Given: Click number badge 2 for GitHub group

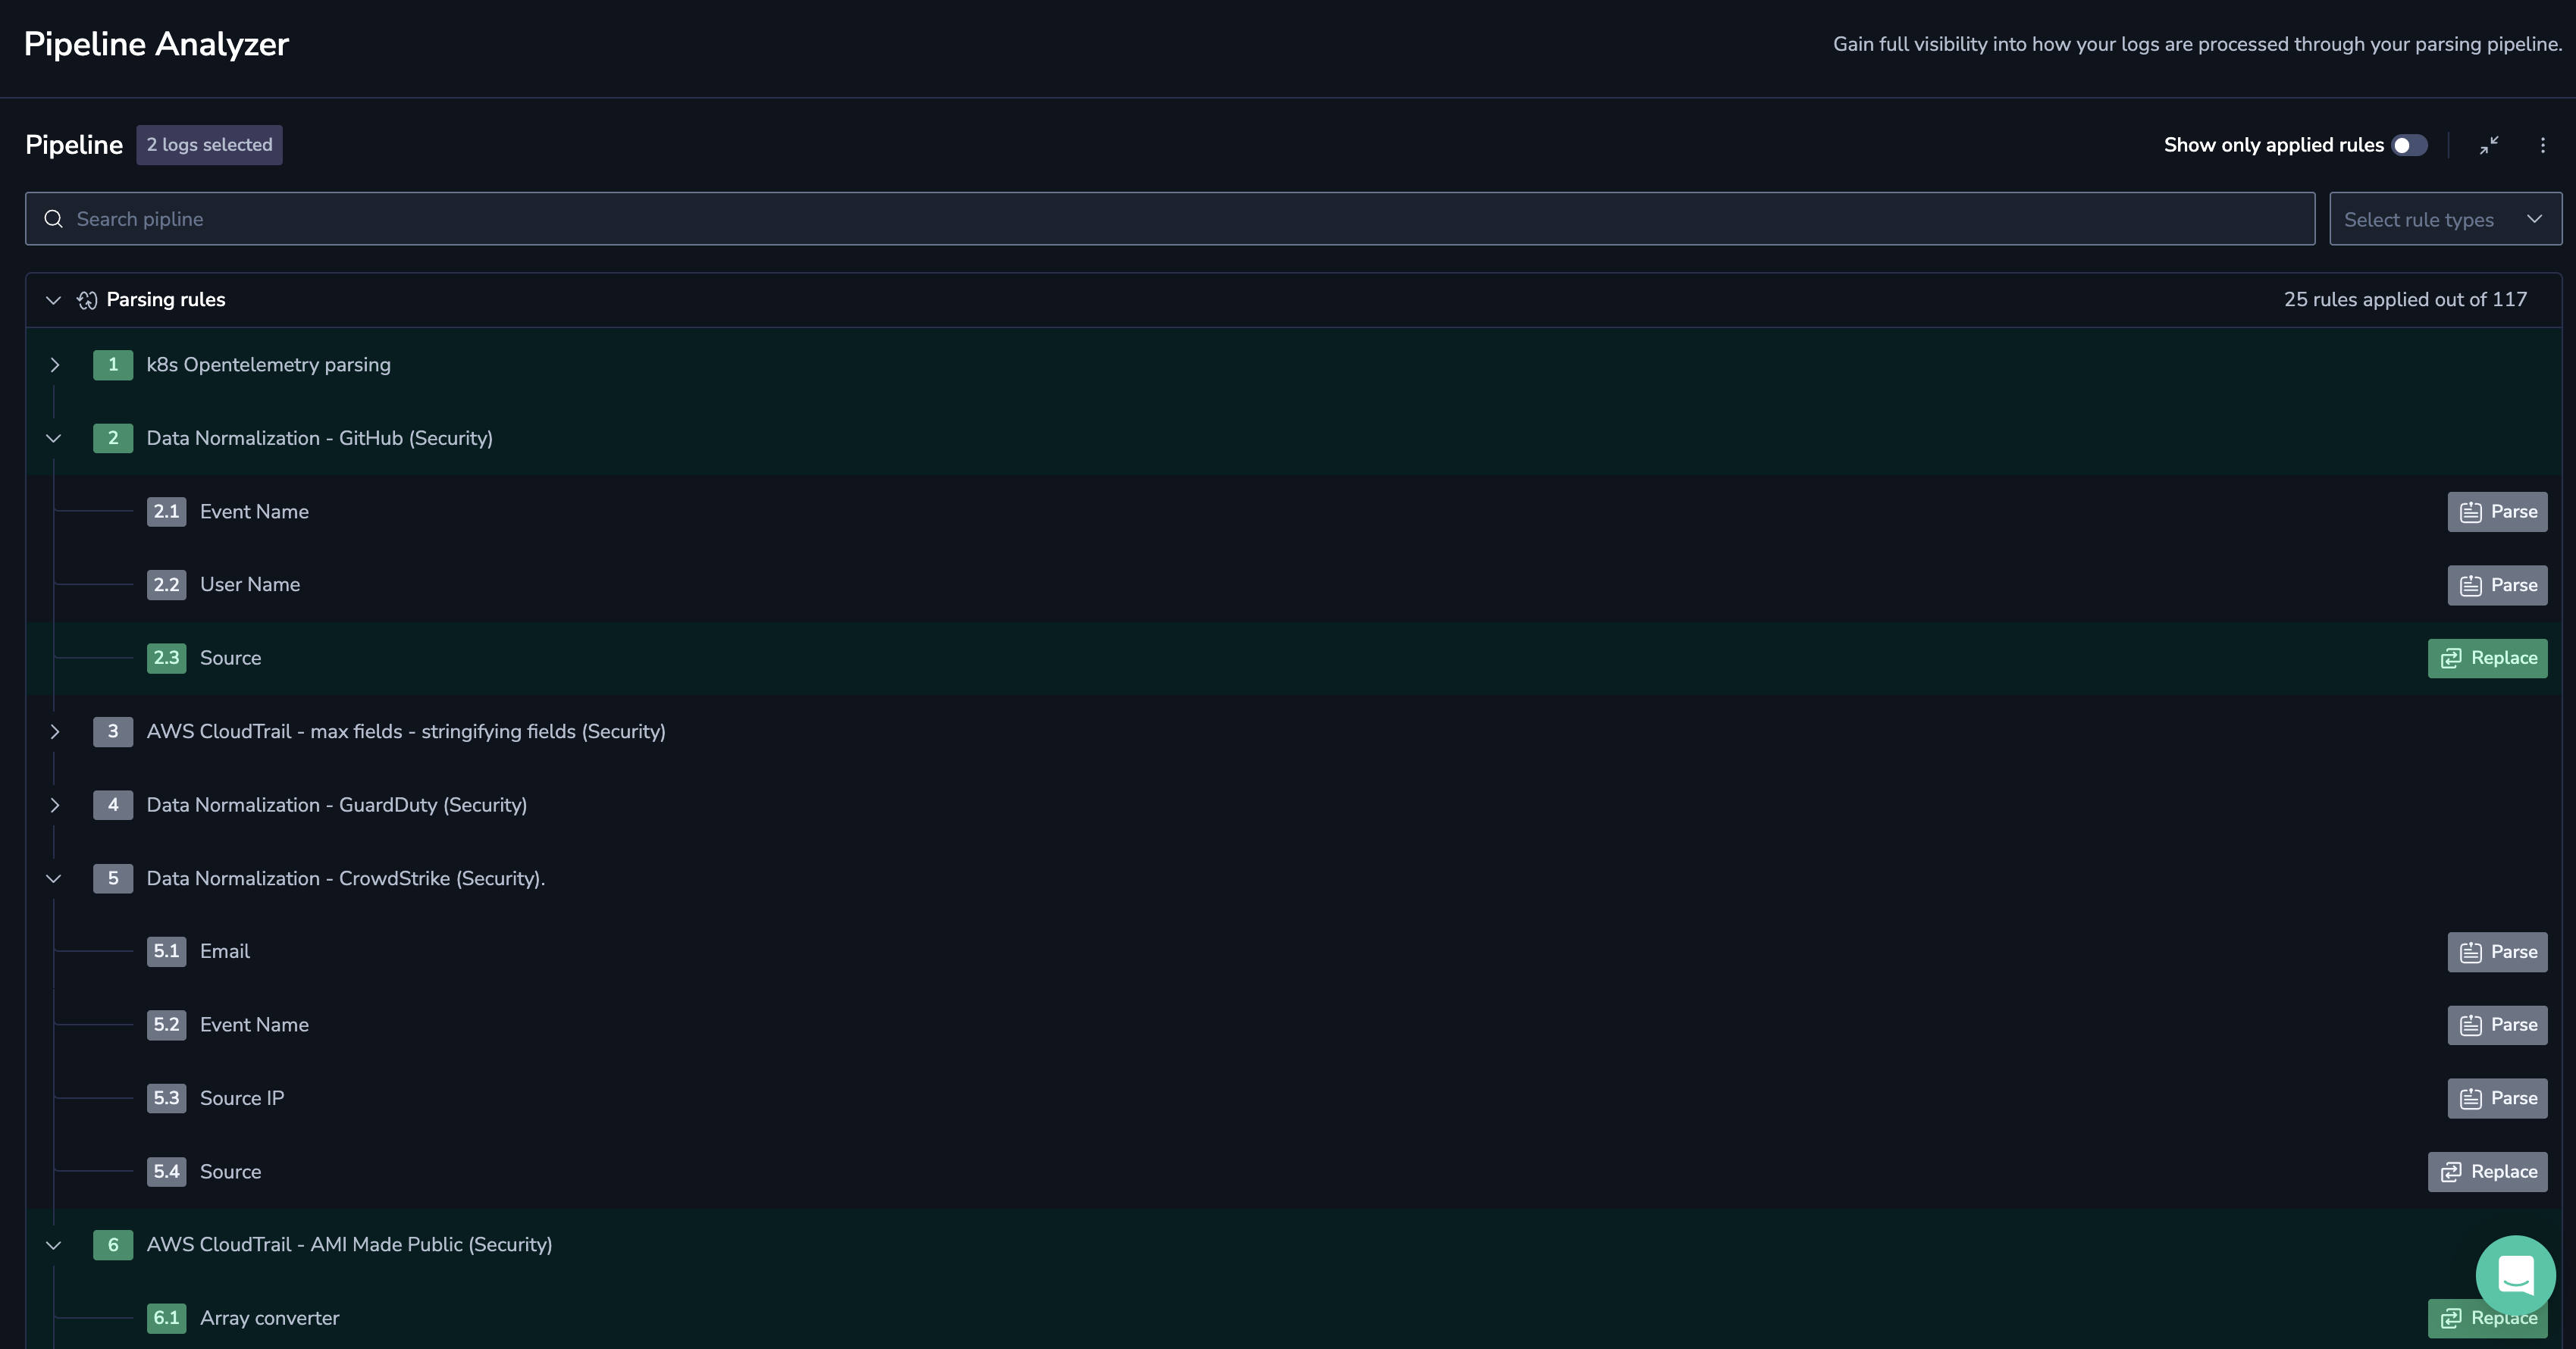Looking at the screenshot, I should [113, 438].
